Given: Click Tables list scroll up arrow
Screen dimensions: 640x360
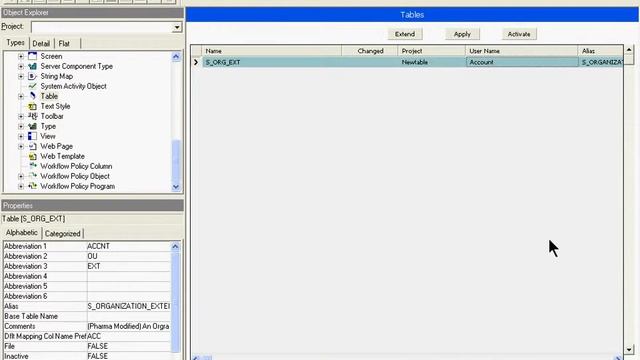Looking at the screenshot, I should 629,50.
